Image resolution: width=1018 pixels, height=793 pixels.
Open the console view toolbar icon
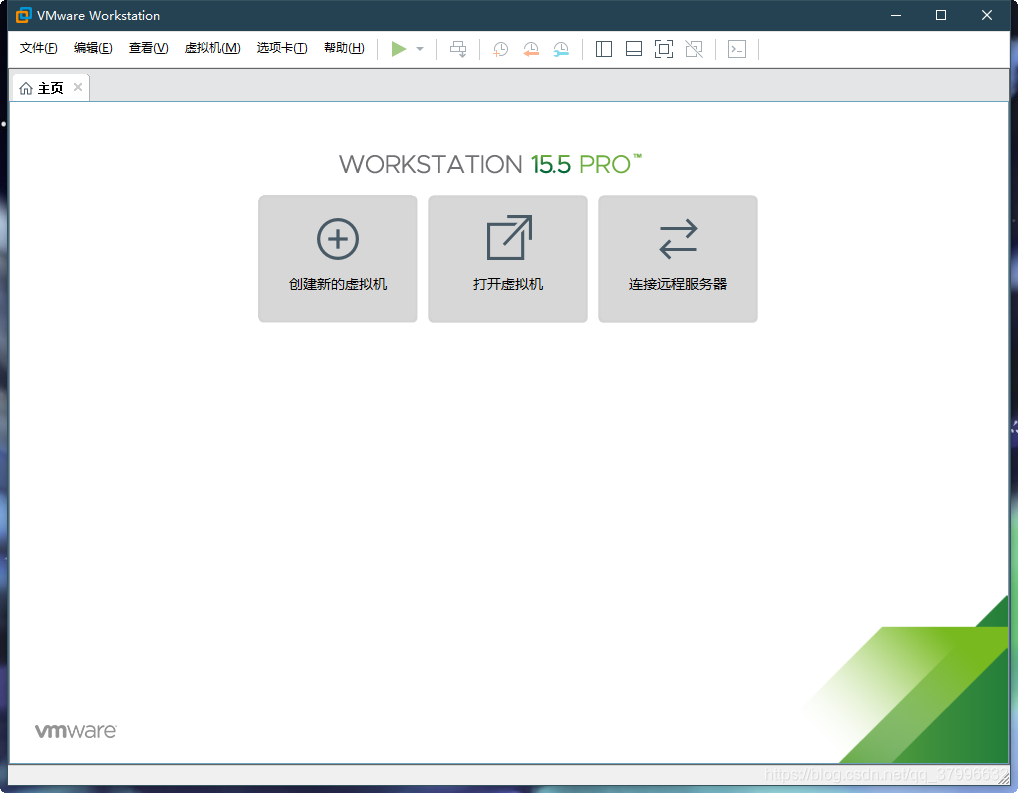tap(737, 49)
